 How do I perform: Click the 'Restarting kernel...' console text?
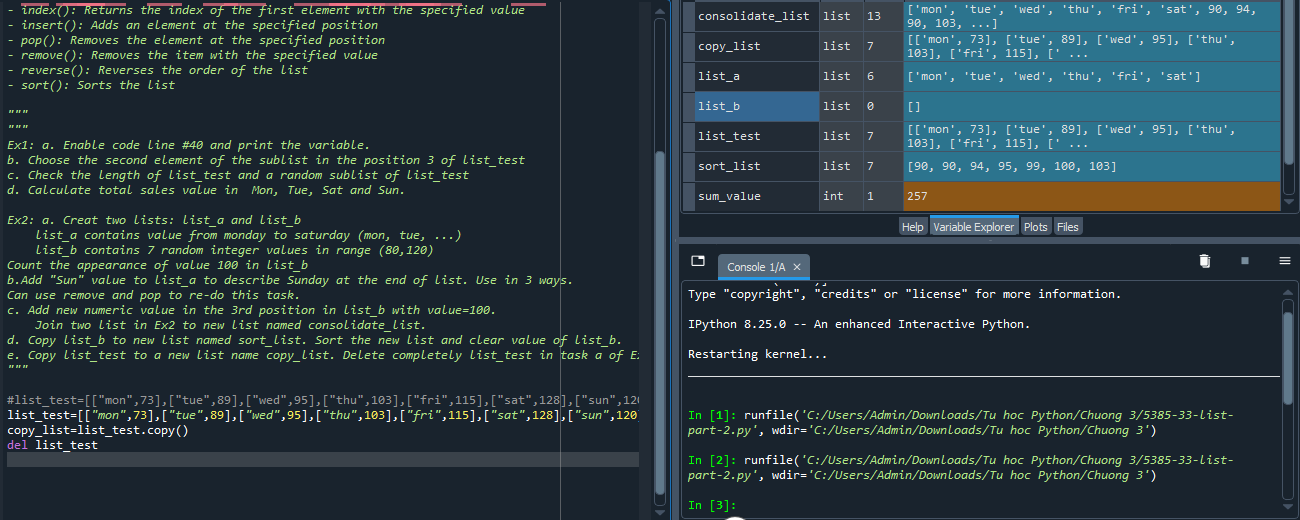point(758,355)
